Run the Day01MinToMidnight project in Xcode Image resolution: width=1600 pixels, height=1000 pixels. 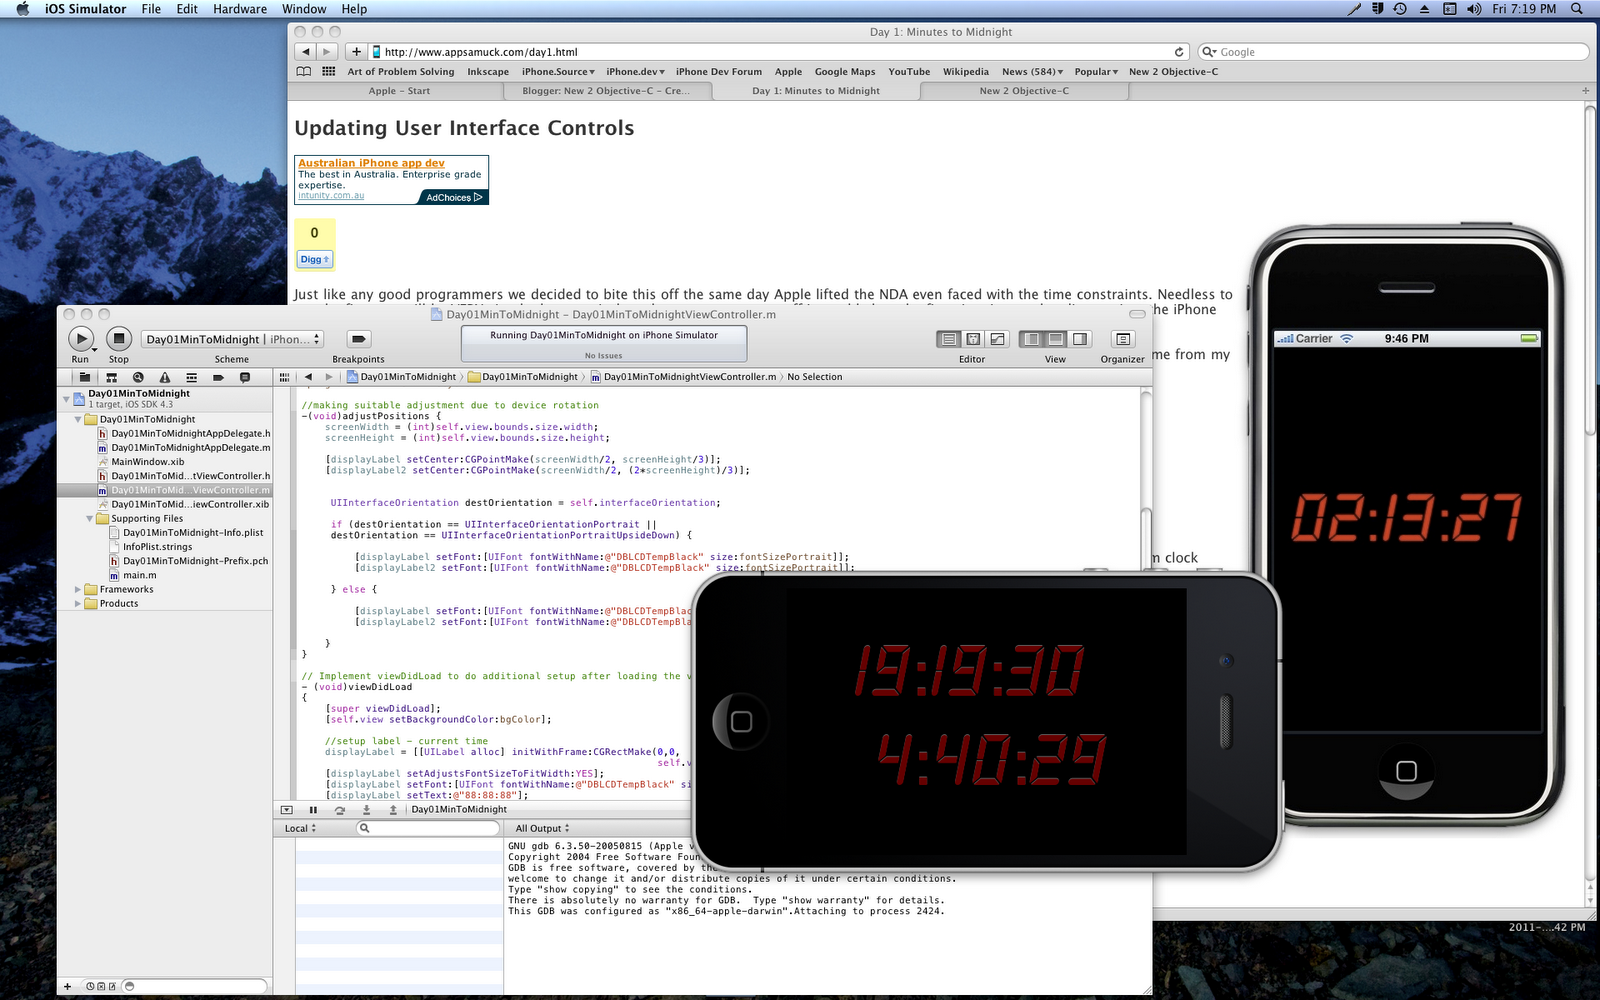click(82, 339)
